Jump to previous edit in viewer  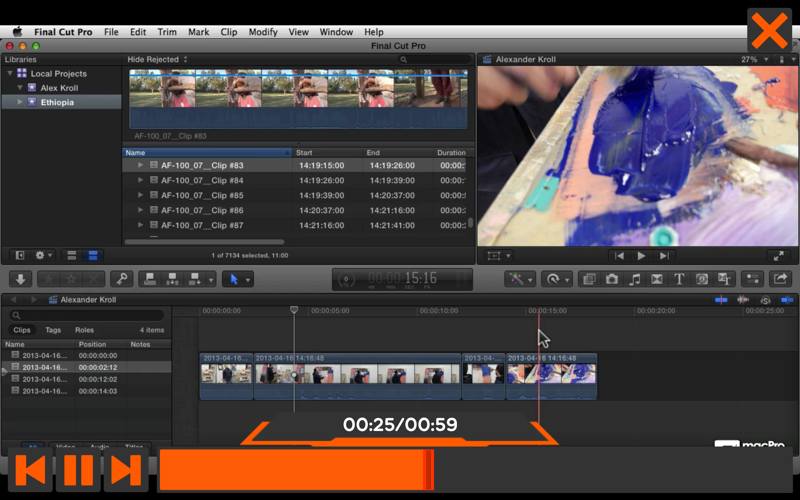point(619,256)
